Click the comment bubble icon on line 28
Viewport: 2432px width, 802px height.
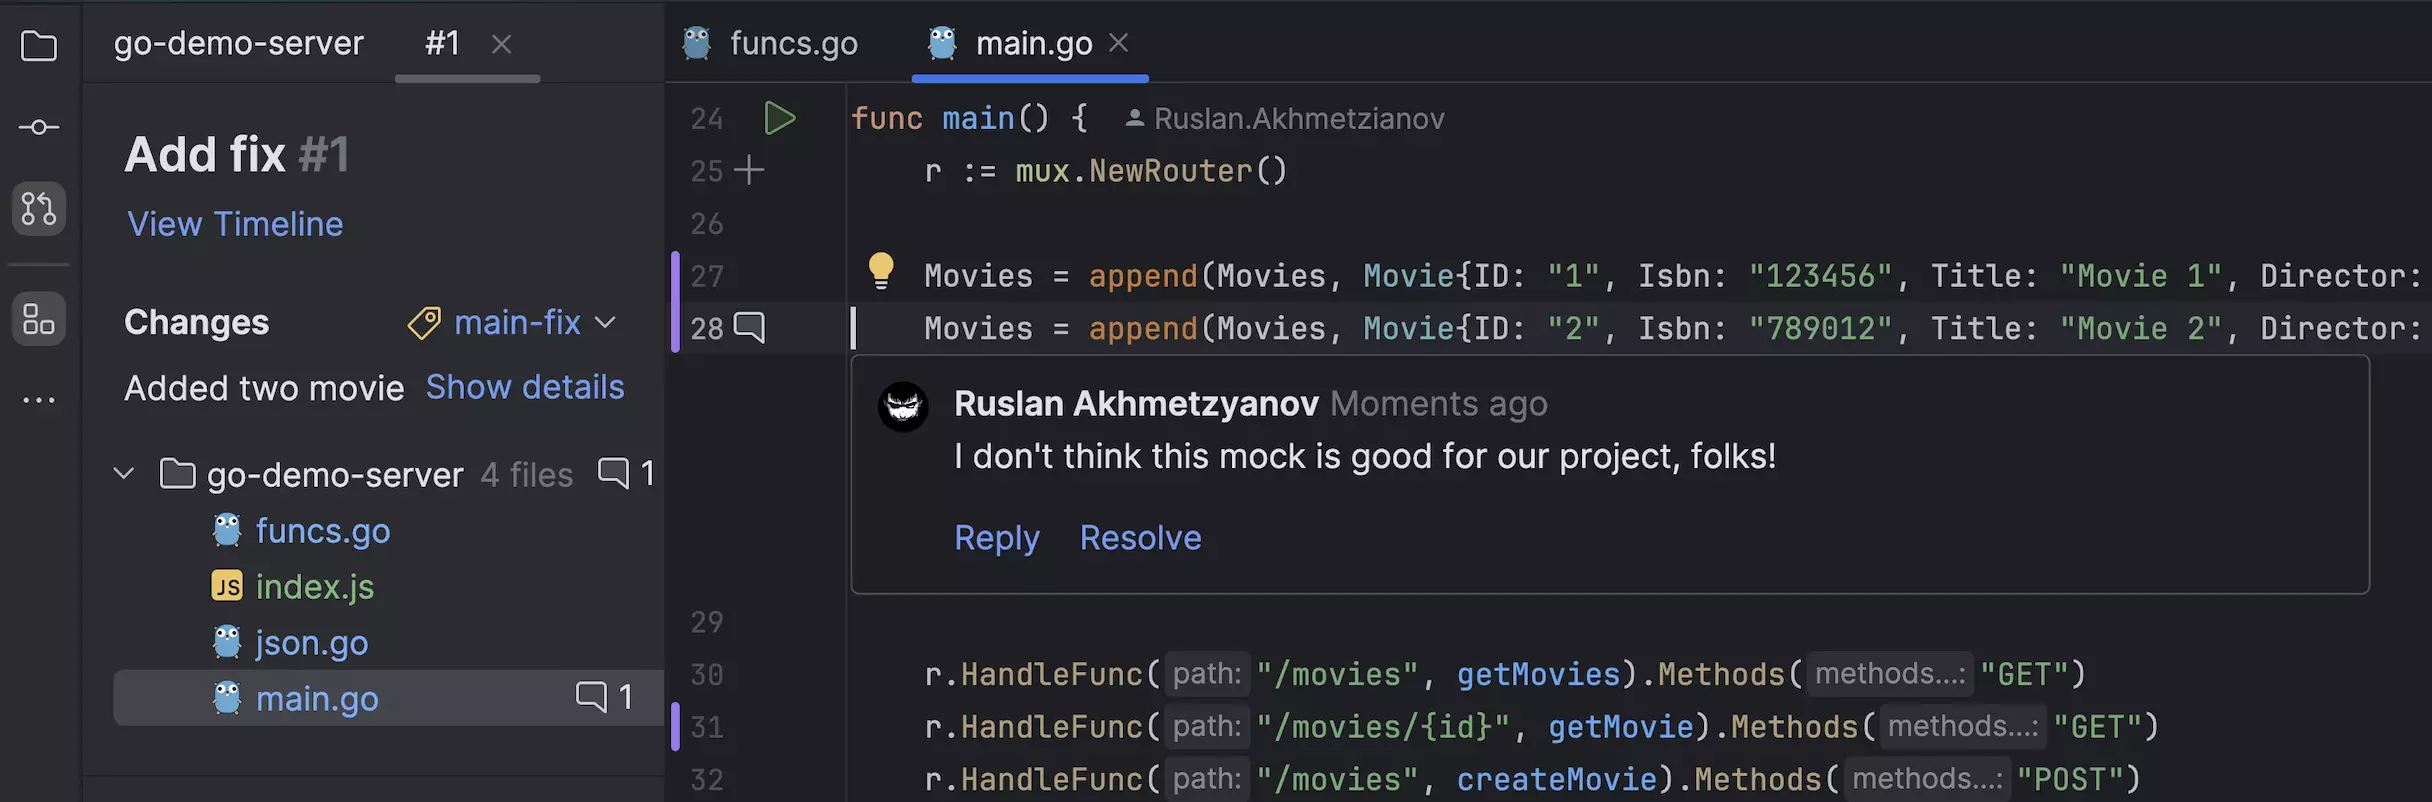[749, 327]
